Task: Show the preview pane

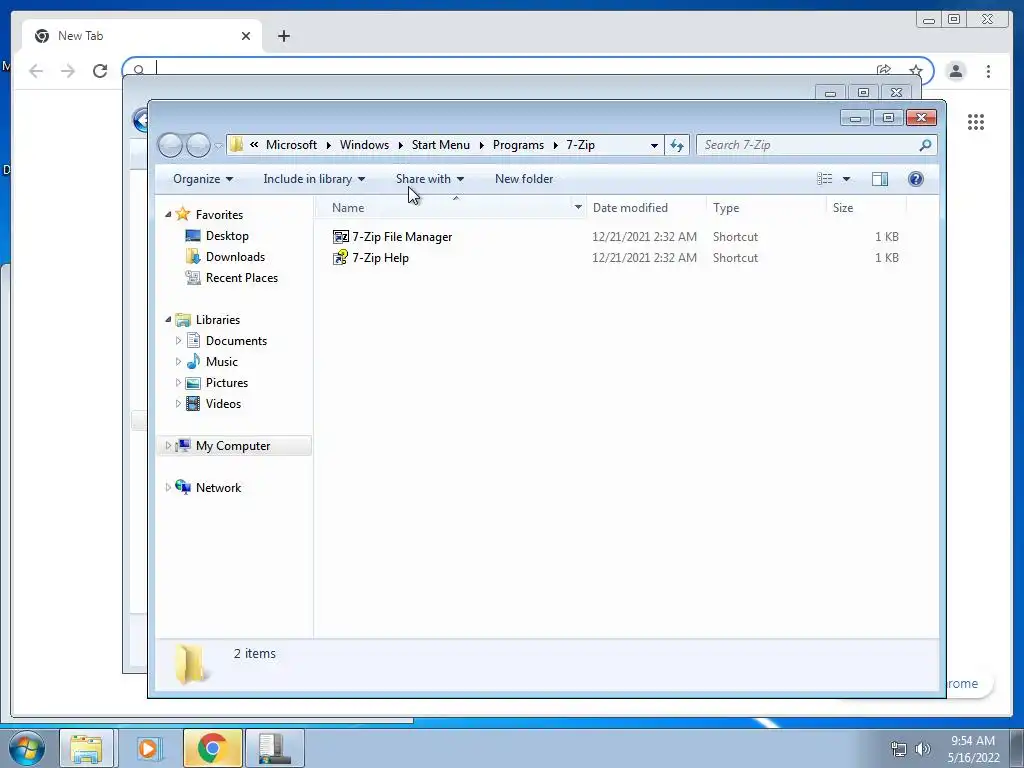Action: coord(880,179)
